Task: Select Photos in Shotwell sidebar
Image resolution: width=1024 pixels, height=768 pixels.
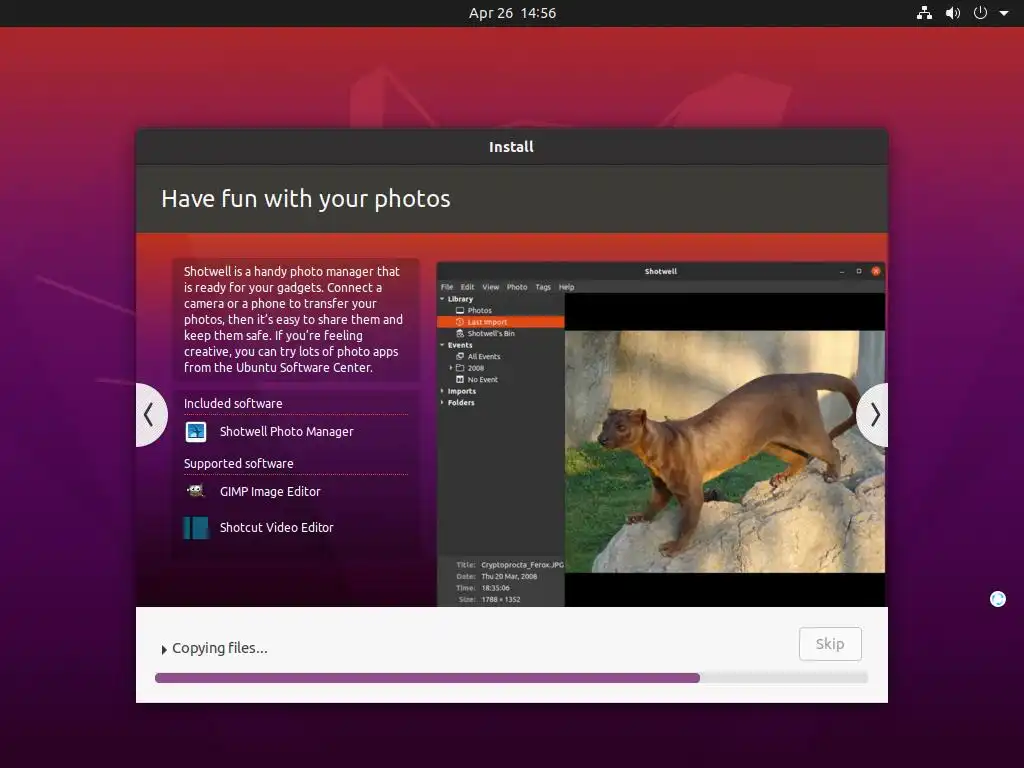Action: pos(479,311)
